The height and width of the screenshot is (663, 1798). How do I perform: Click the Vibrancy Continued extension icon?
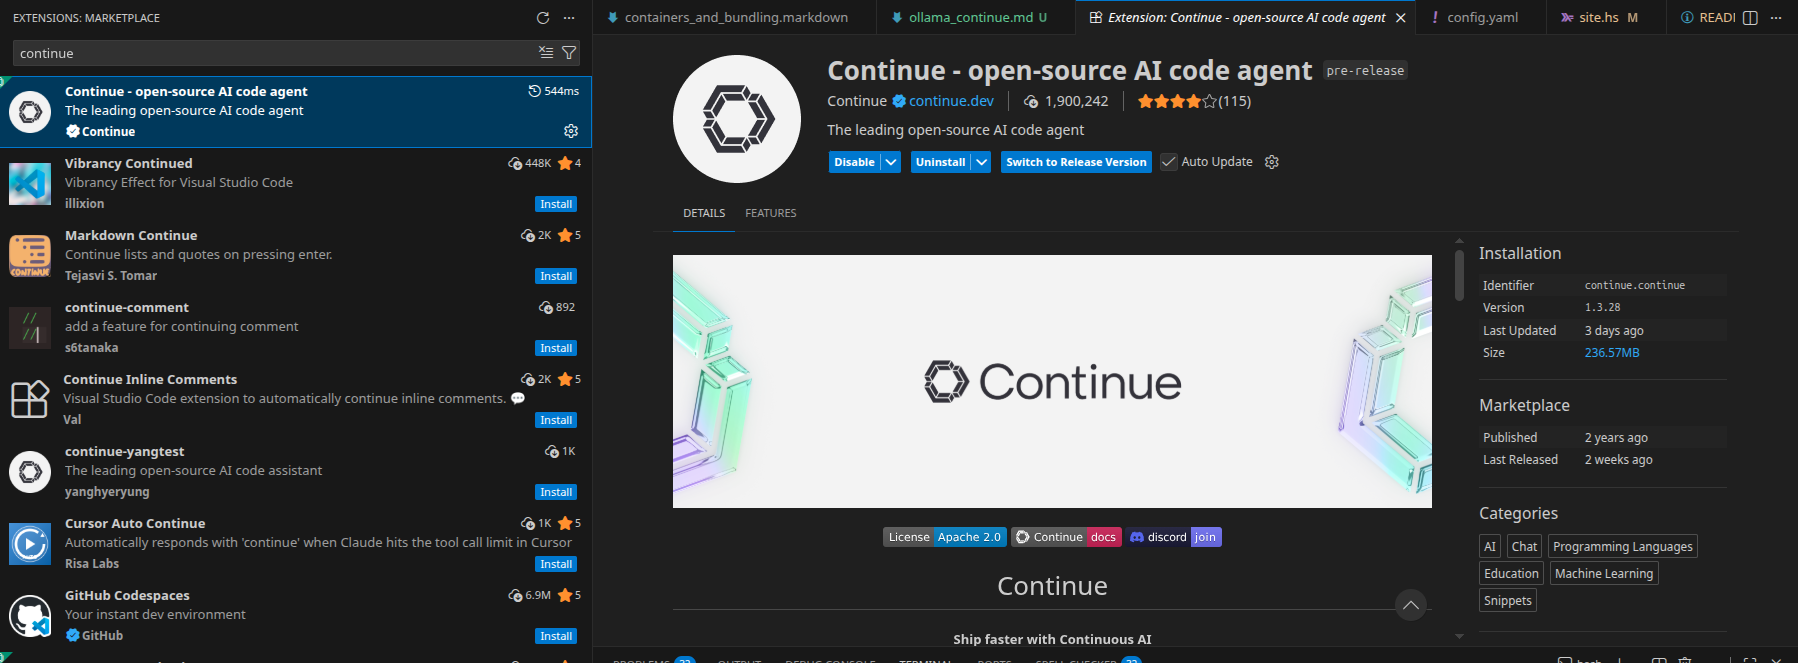pyautogui.click(x=30, y=184)
